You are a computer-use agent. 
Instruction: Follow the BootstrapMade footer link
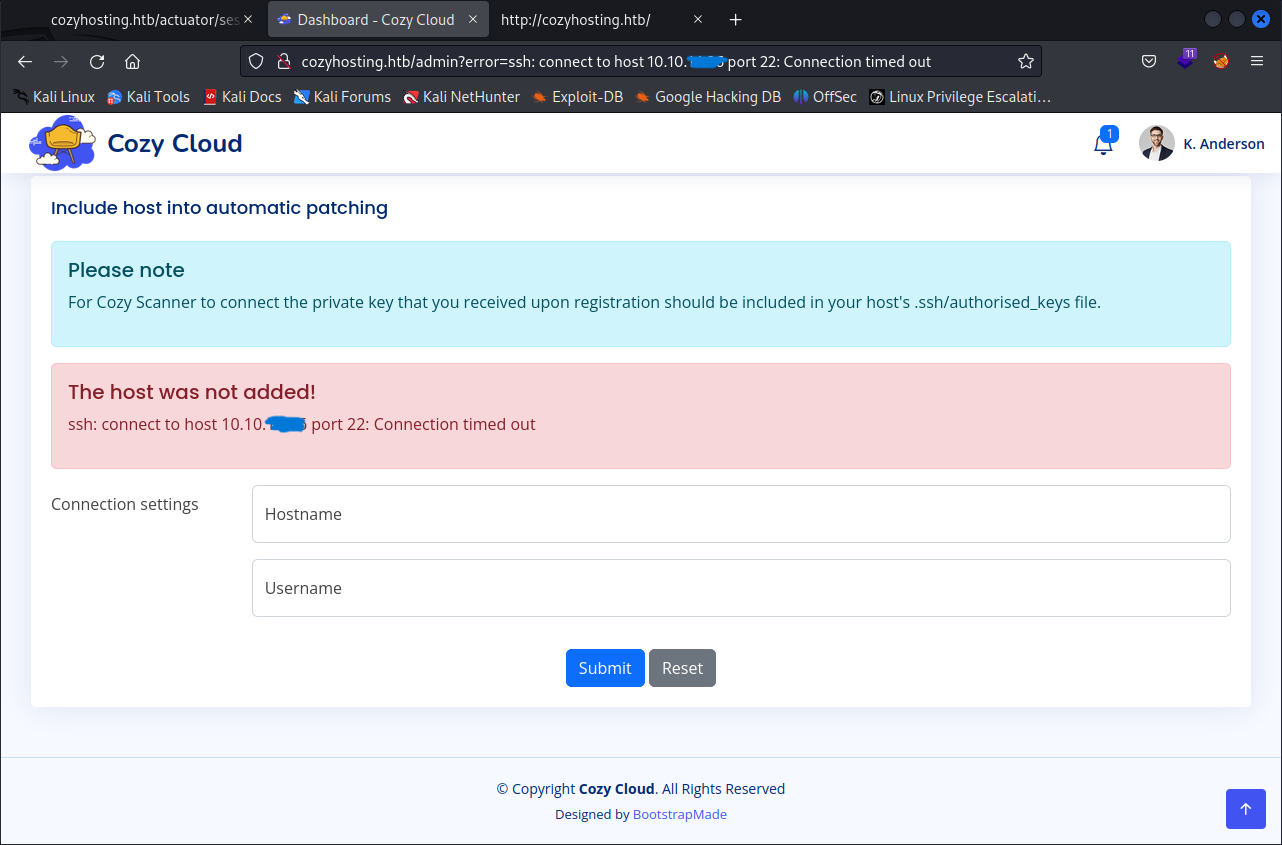click(x=679, y=814)
